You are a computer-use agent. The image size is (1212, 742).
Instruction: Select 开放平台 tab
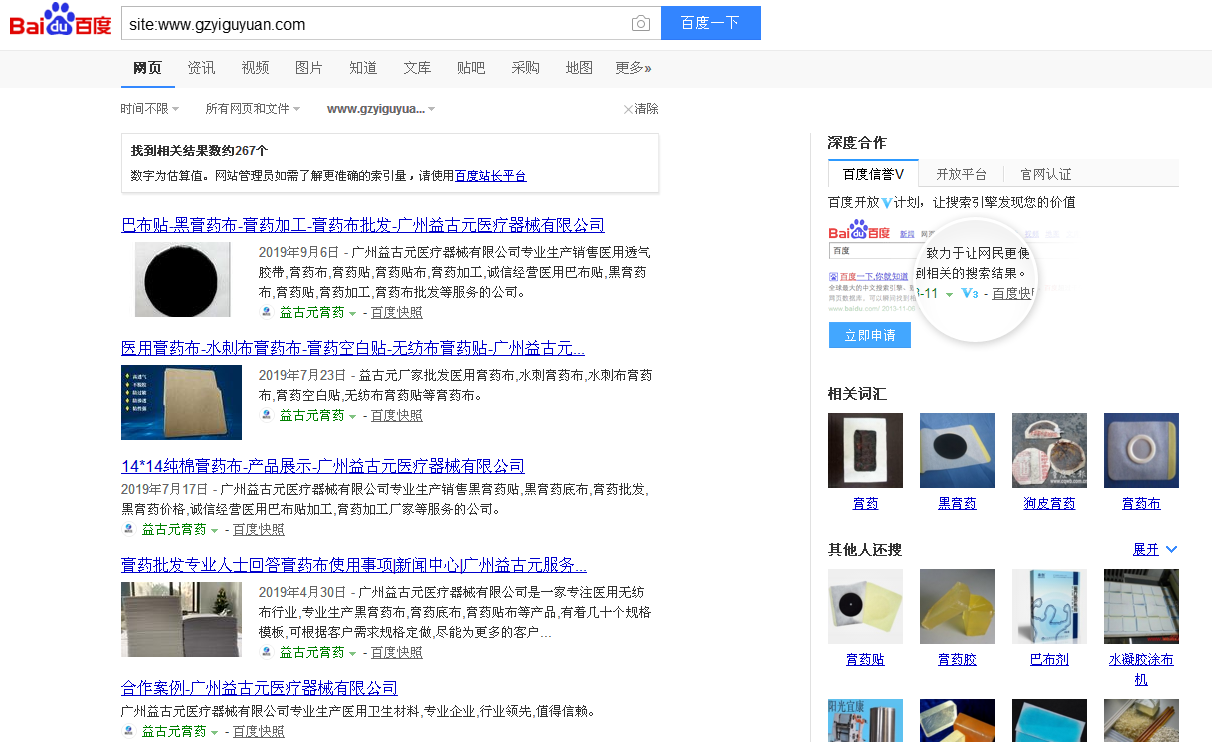961,174
